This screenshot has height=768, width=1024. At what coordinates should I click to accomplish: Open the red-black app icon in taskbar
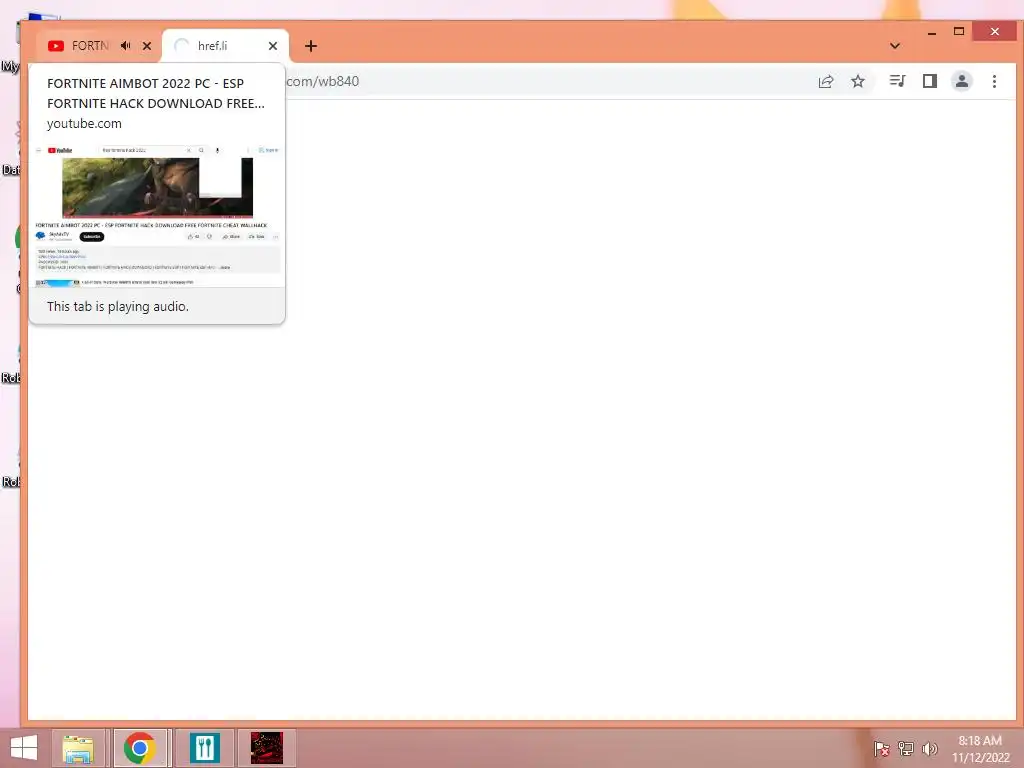click(x=266, y=748)
